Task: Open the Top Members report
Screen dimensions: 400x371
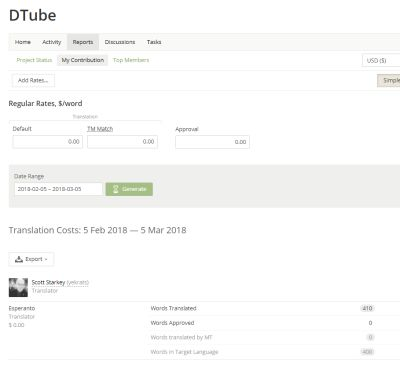Action: coord(131,60)
